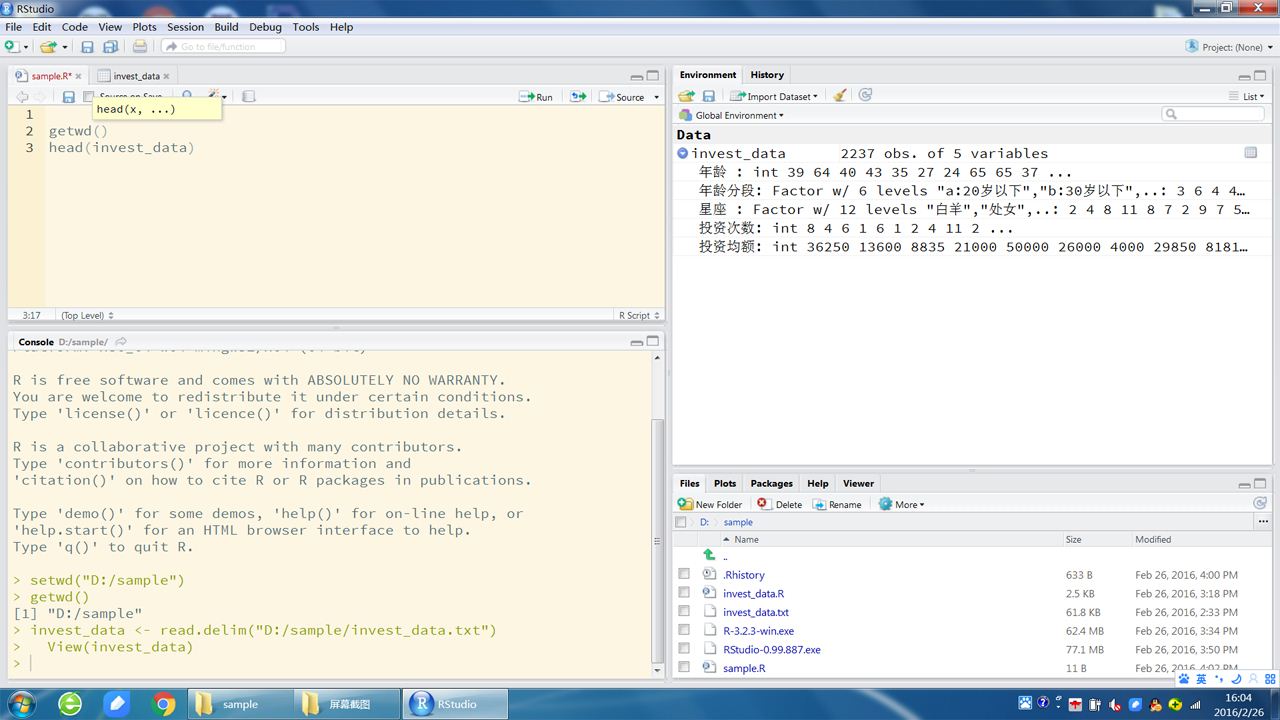Minimize the Console pane
The width and height of the screenshot is (1280, 720).
click(x=636, y=342)
